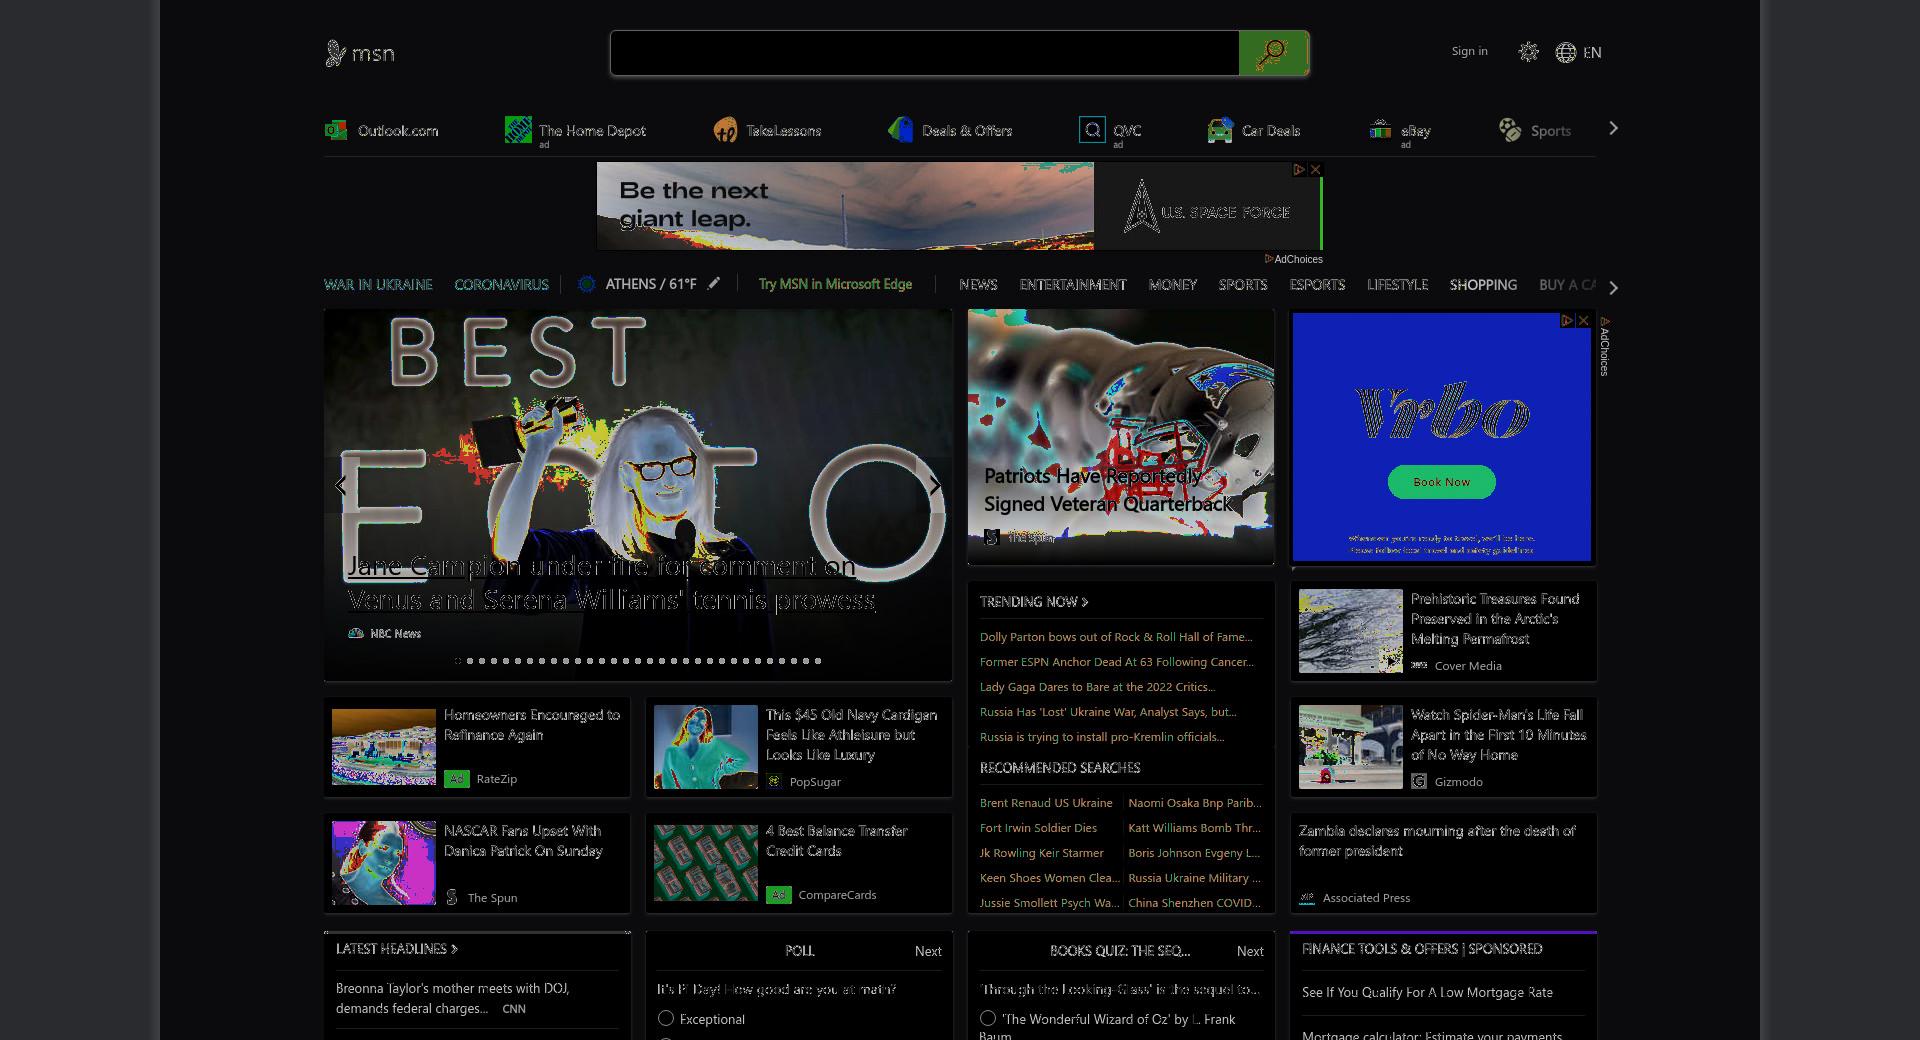Image resolution: width=1920 pixels, height=1040 pixels.
Task: Click the Sign in link
Action: (x=1469, y=51)
